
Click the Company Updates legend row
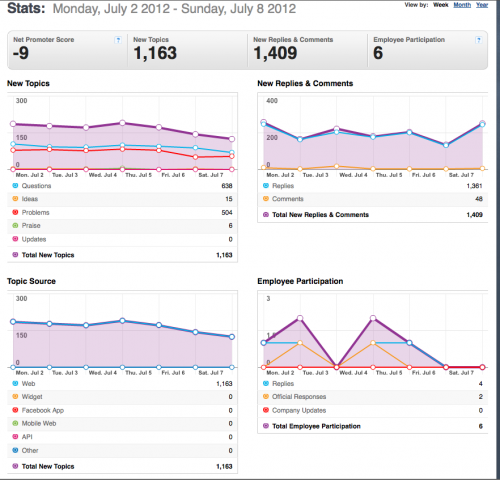pos(373,410)
